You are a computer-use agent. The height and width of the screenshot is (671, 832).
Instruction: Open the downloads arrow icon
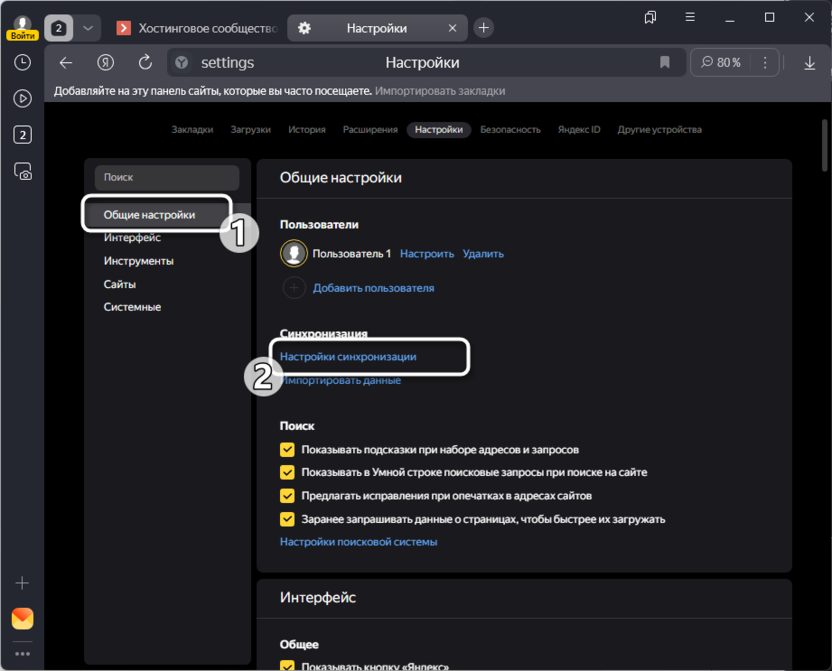[809, 63]
